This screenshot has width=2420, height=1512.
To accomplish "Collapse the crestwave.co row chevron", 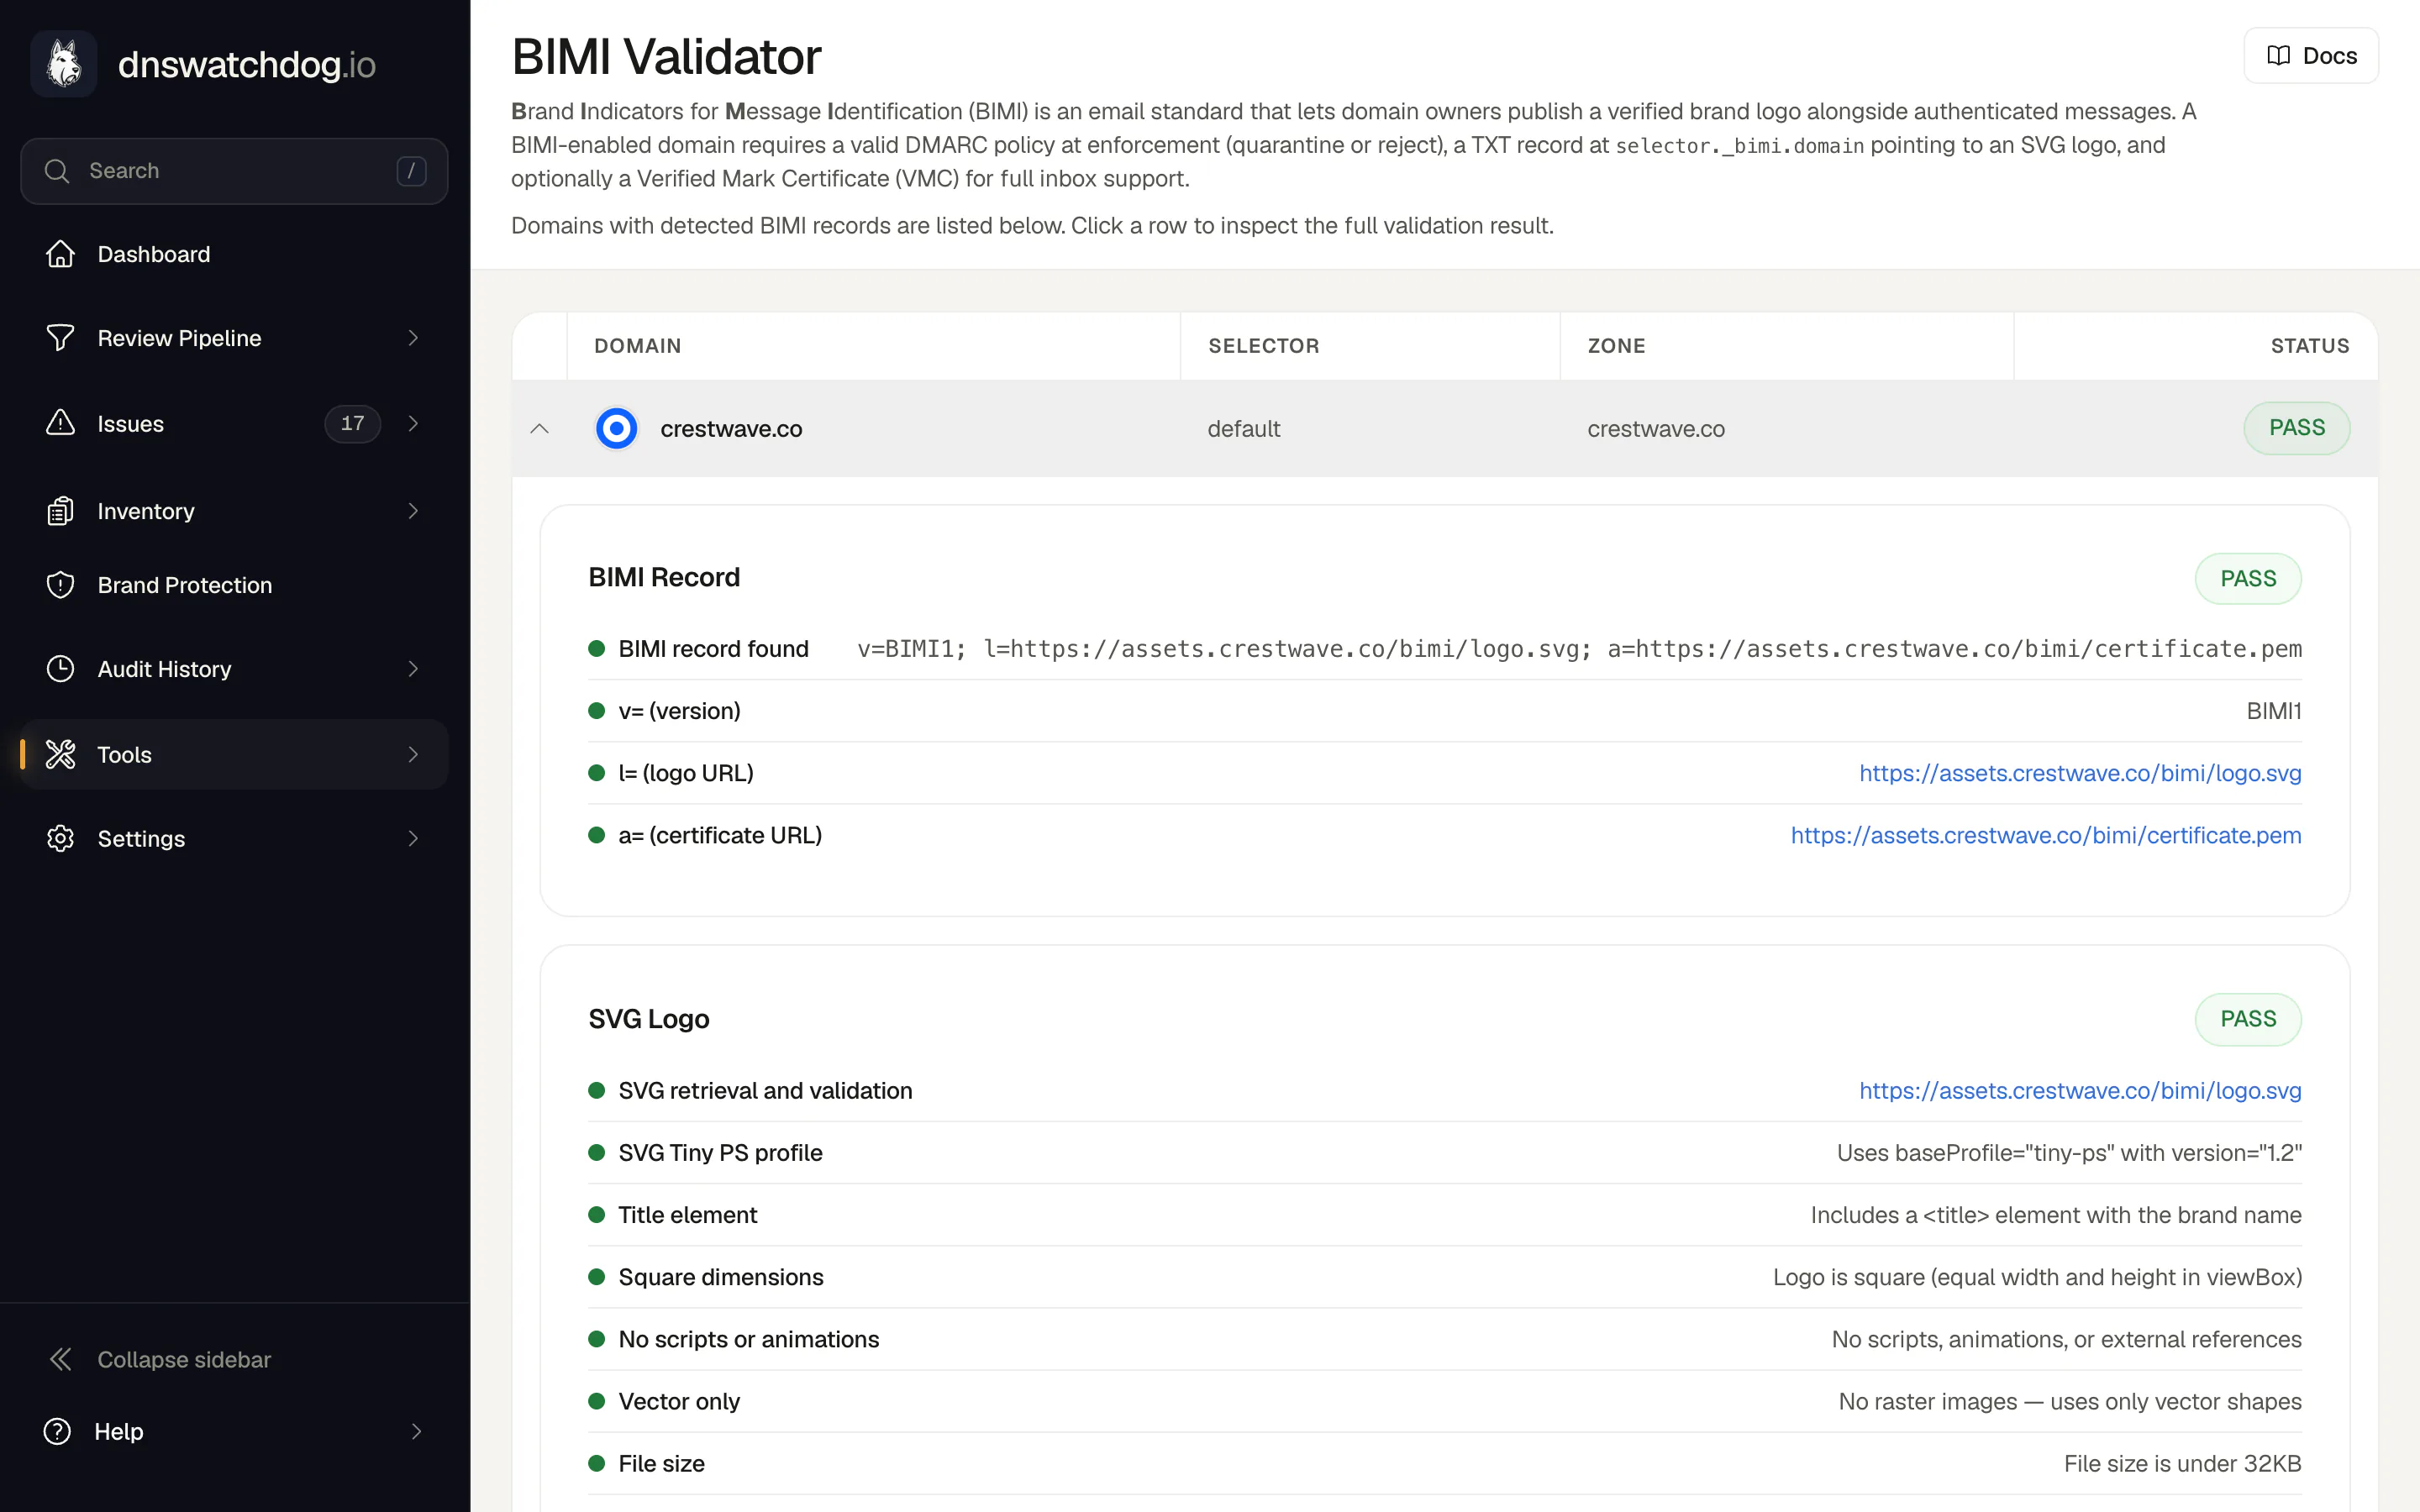I will point(539,428).
